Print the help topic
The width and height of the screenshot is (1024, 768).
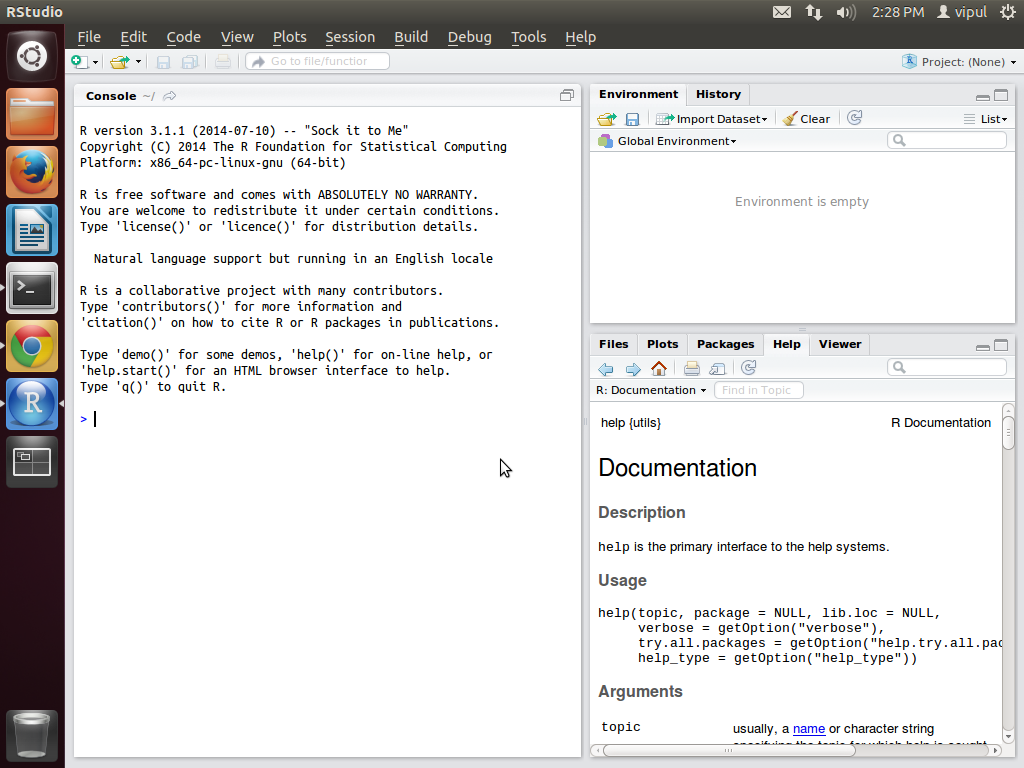692,369
